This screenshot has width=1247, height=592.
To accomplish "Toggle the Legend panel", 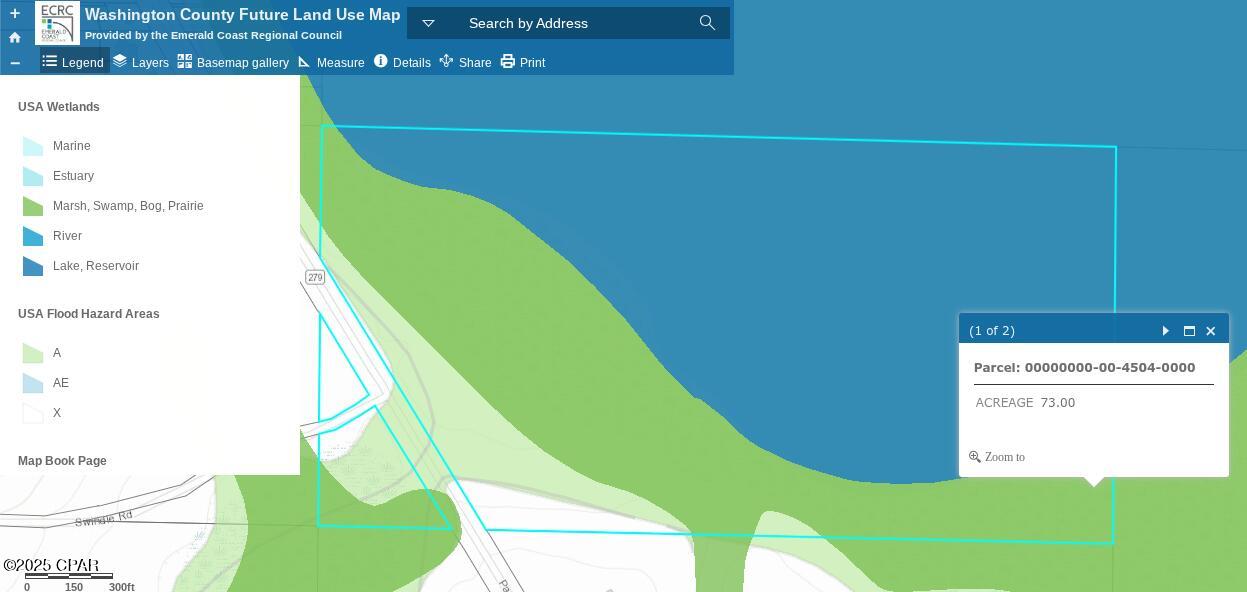I will 73,62.
